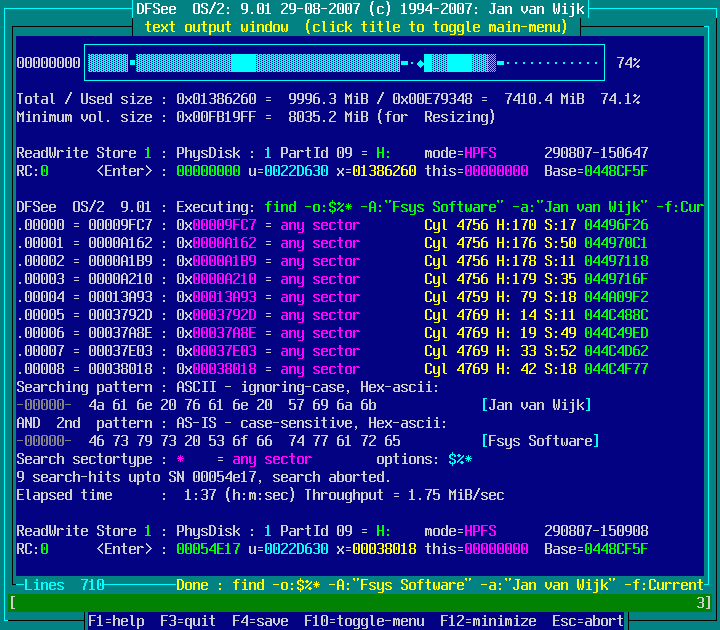This screenshot has width=720, height=630.
Task: Click text output window title to toggle main-menu
Action: pyautogui.click(x=356, y=27)
